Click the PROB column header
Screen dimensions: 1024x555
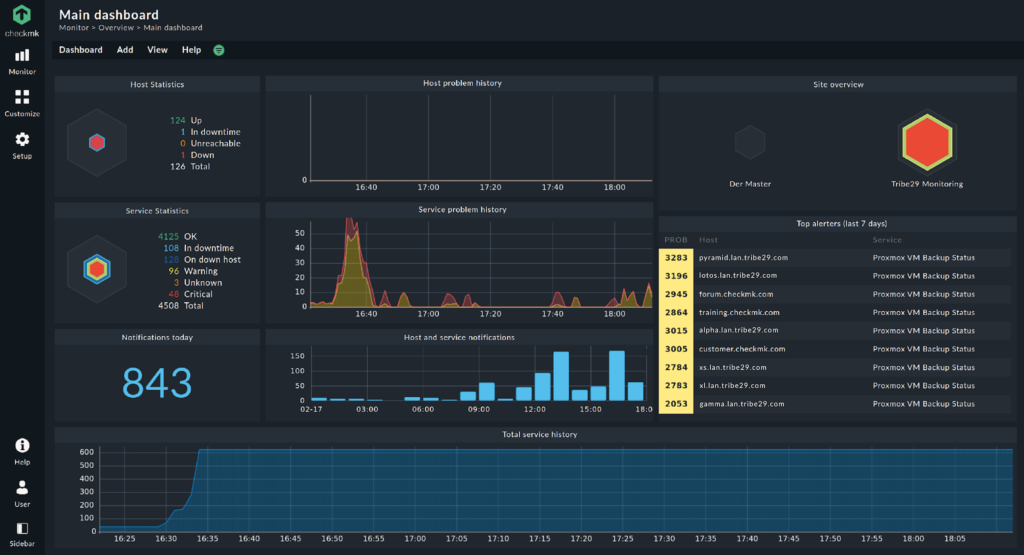tap(675, 240)
